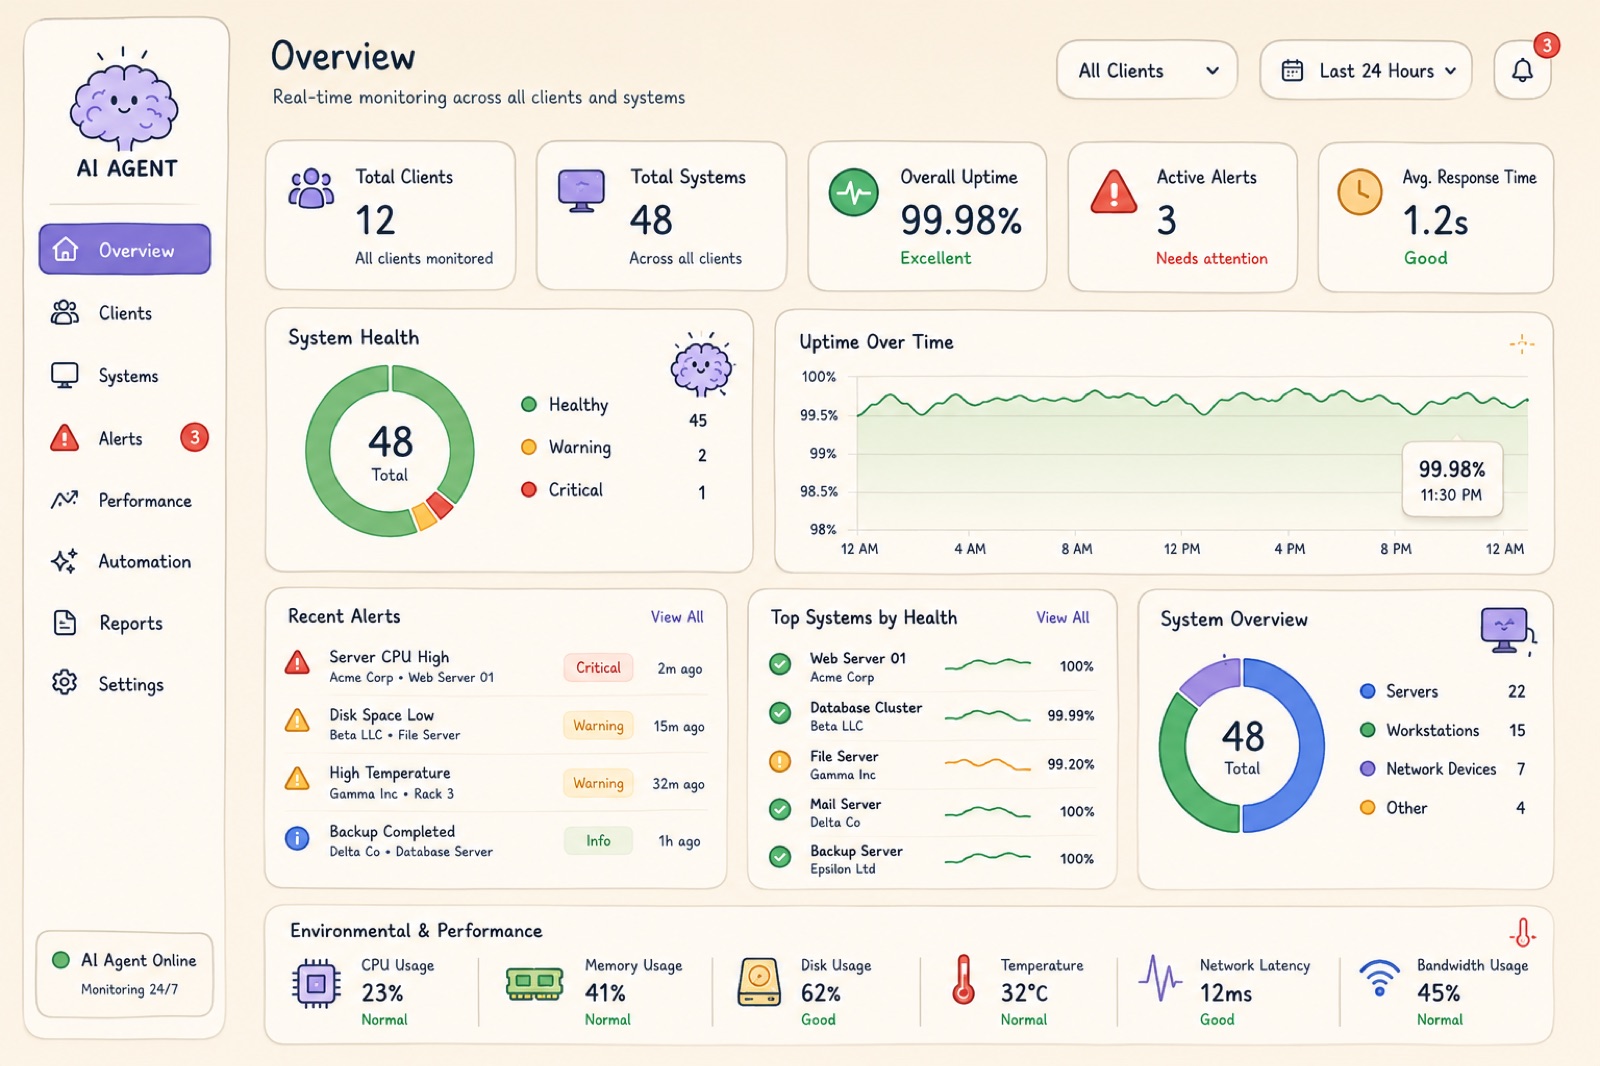Click the red badge 3 beside Alerts
This screenshot has height=1066, width=1600.
coord(194,437)
